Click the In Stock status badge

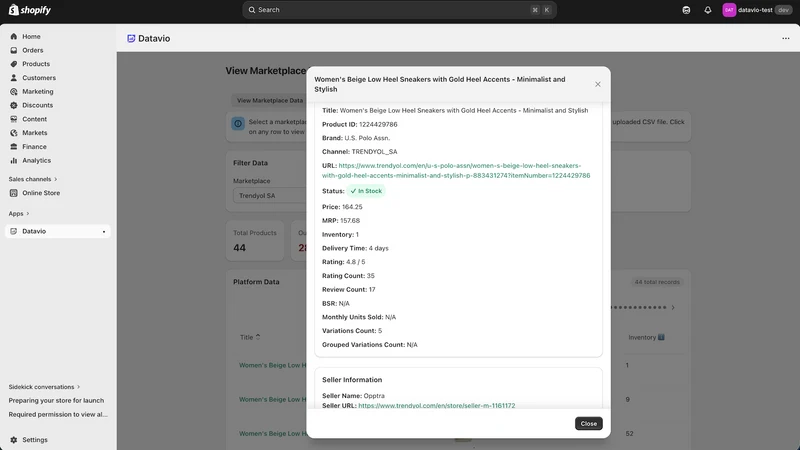(366, 191)
